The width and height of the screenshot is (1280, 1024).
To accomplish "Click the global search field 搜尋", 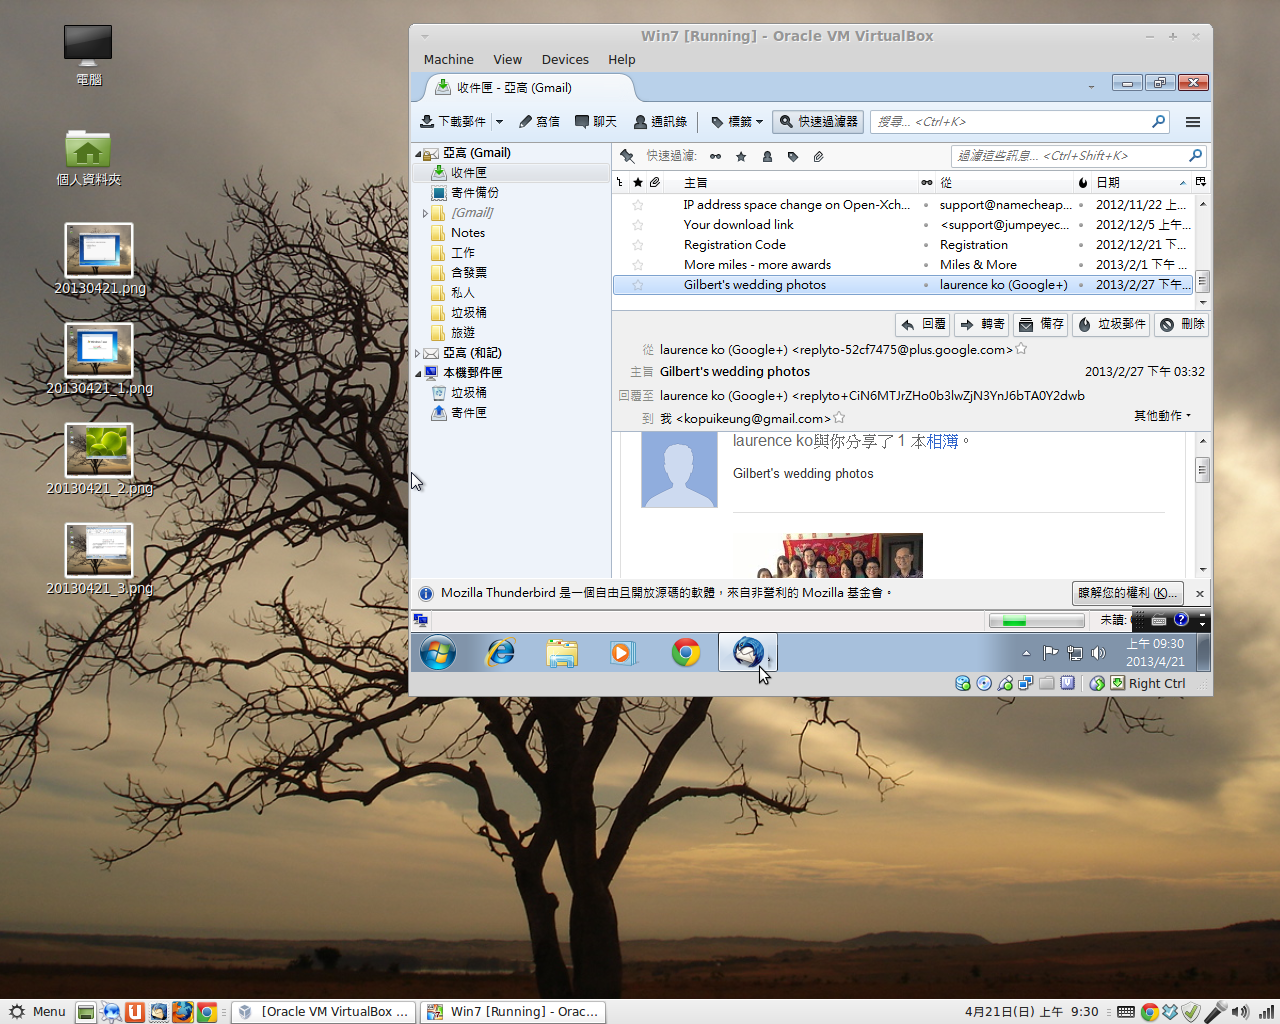I will pyautogui.click(x=1020, y=122).
